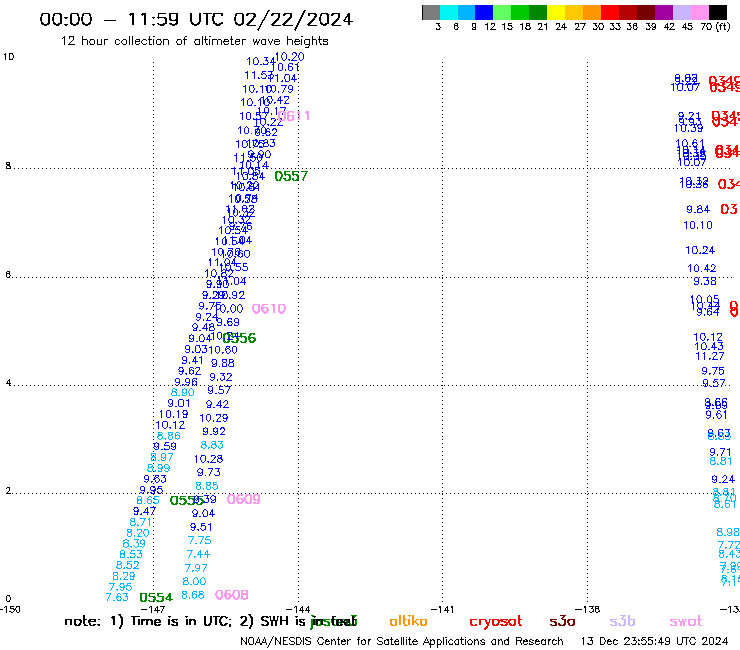Click the wave height value 9.51
740x650 pixels.
pos(201,527)
